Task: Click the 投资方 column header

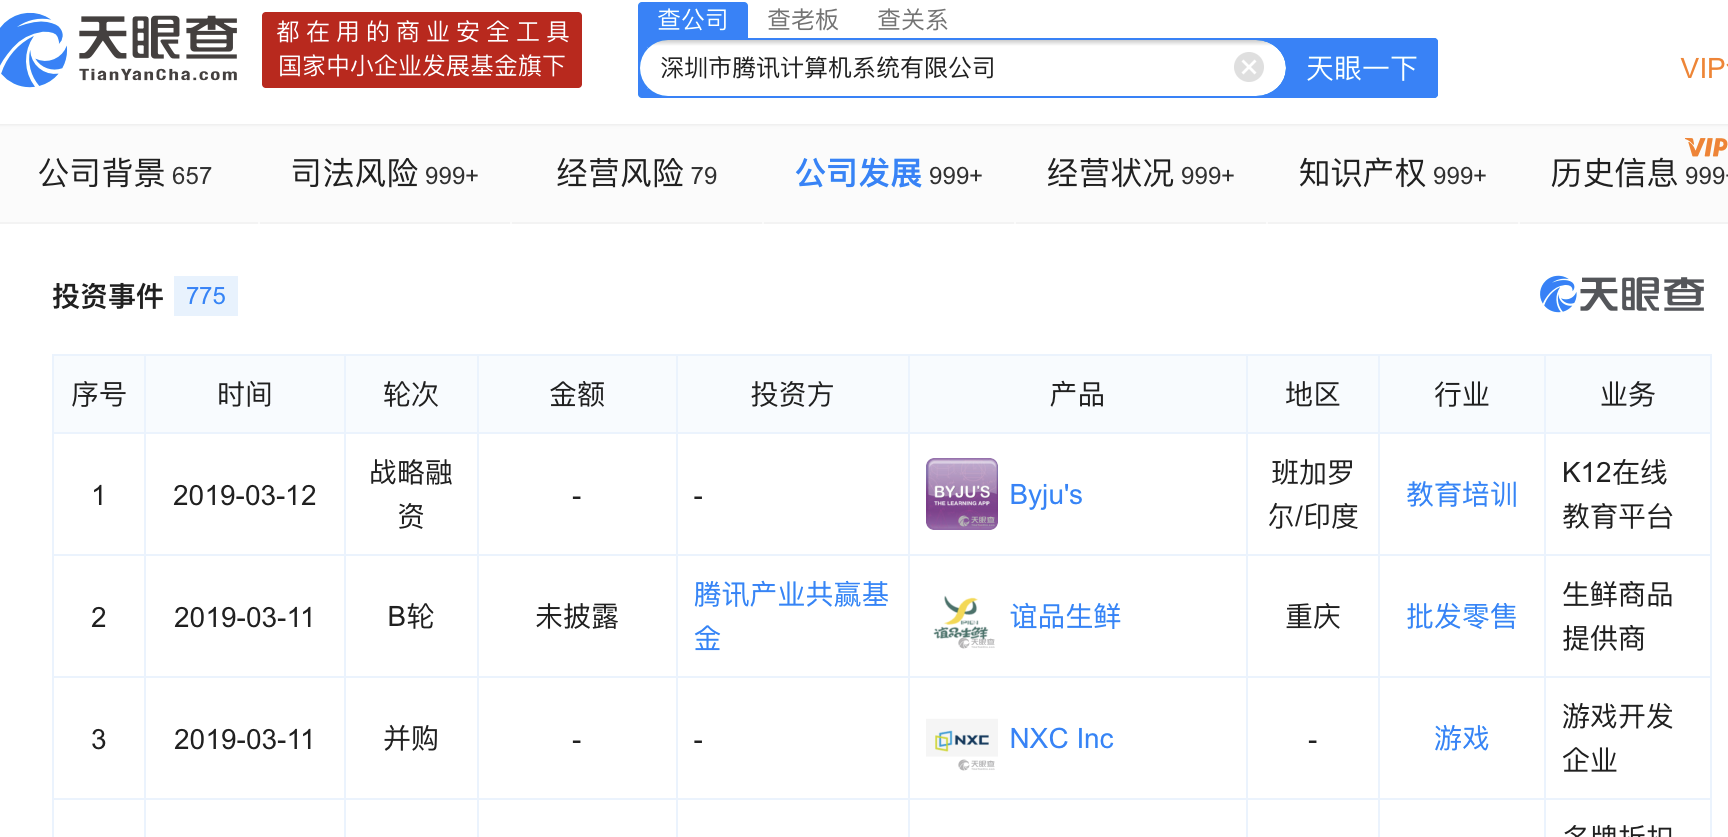Action: tap(792, 394)
